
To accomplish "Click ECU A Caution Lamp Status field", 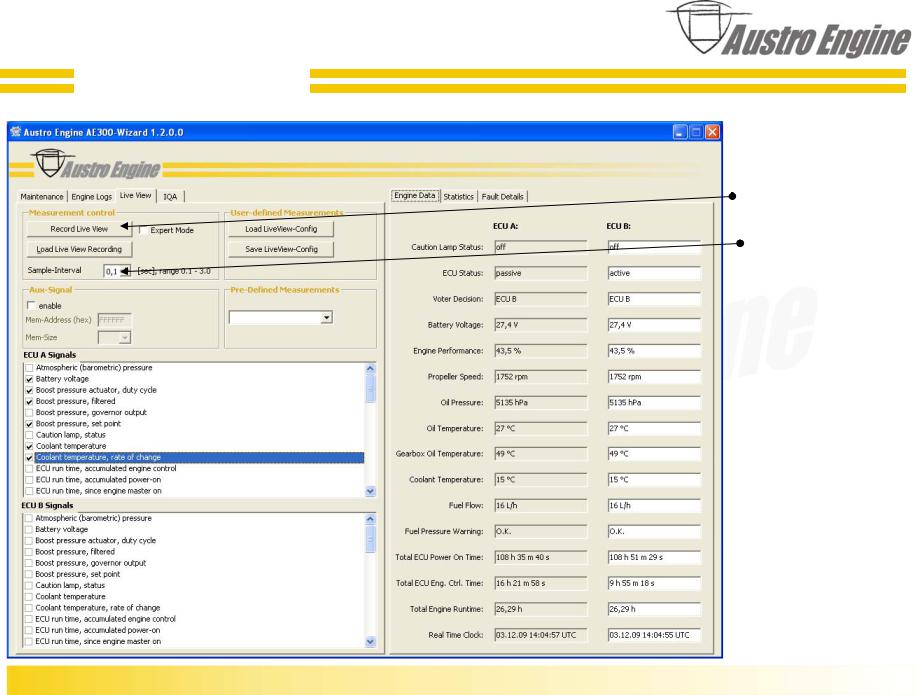I will pos(540,247).
